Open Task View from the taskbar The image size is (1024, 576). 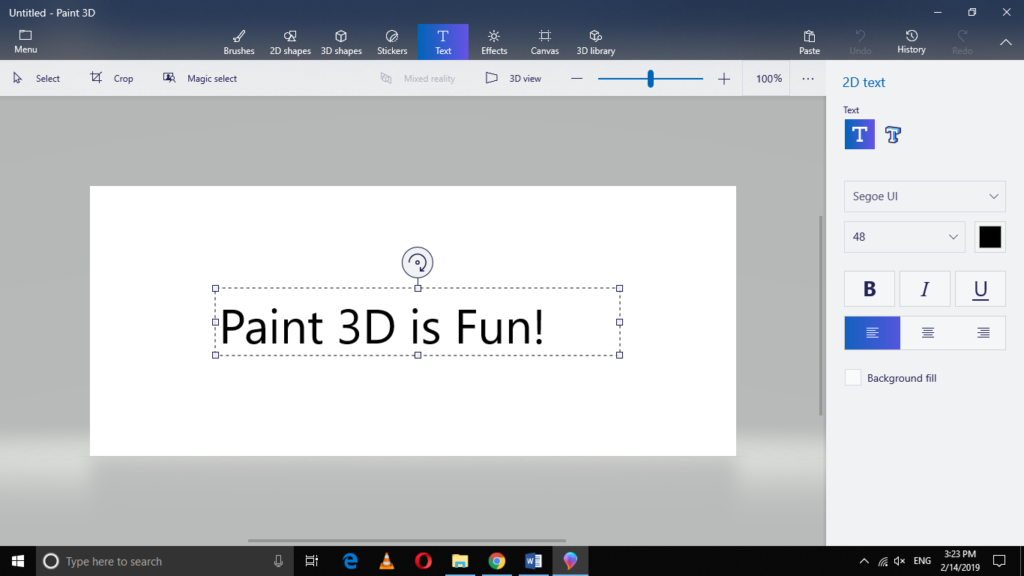[312, 561]
